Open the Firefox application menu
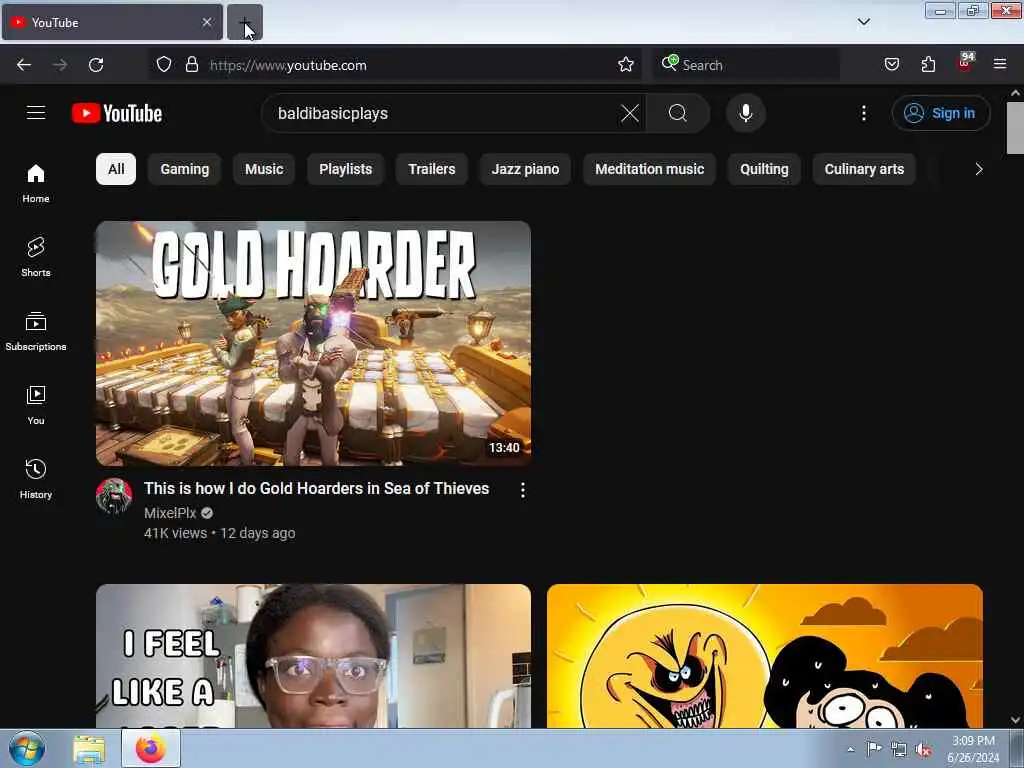Image resolution: width=1024 pixels, height=768 pixels. [x=1000, y=65]
